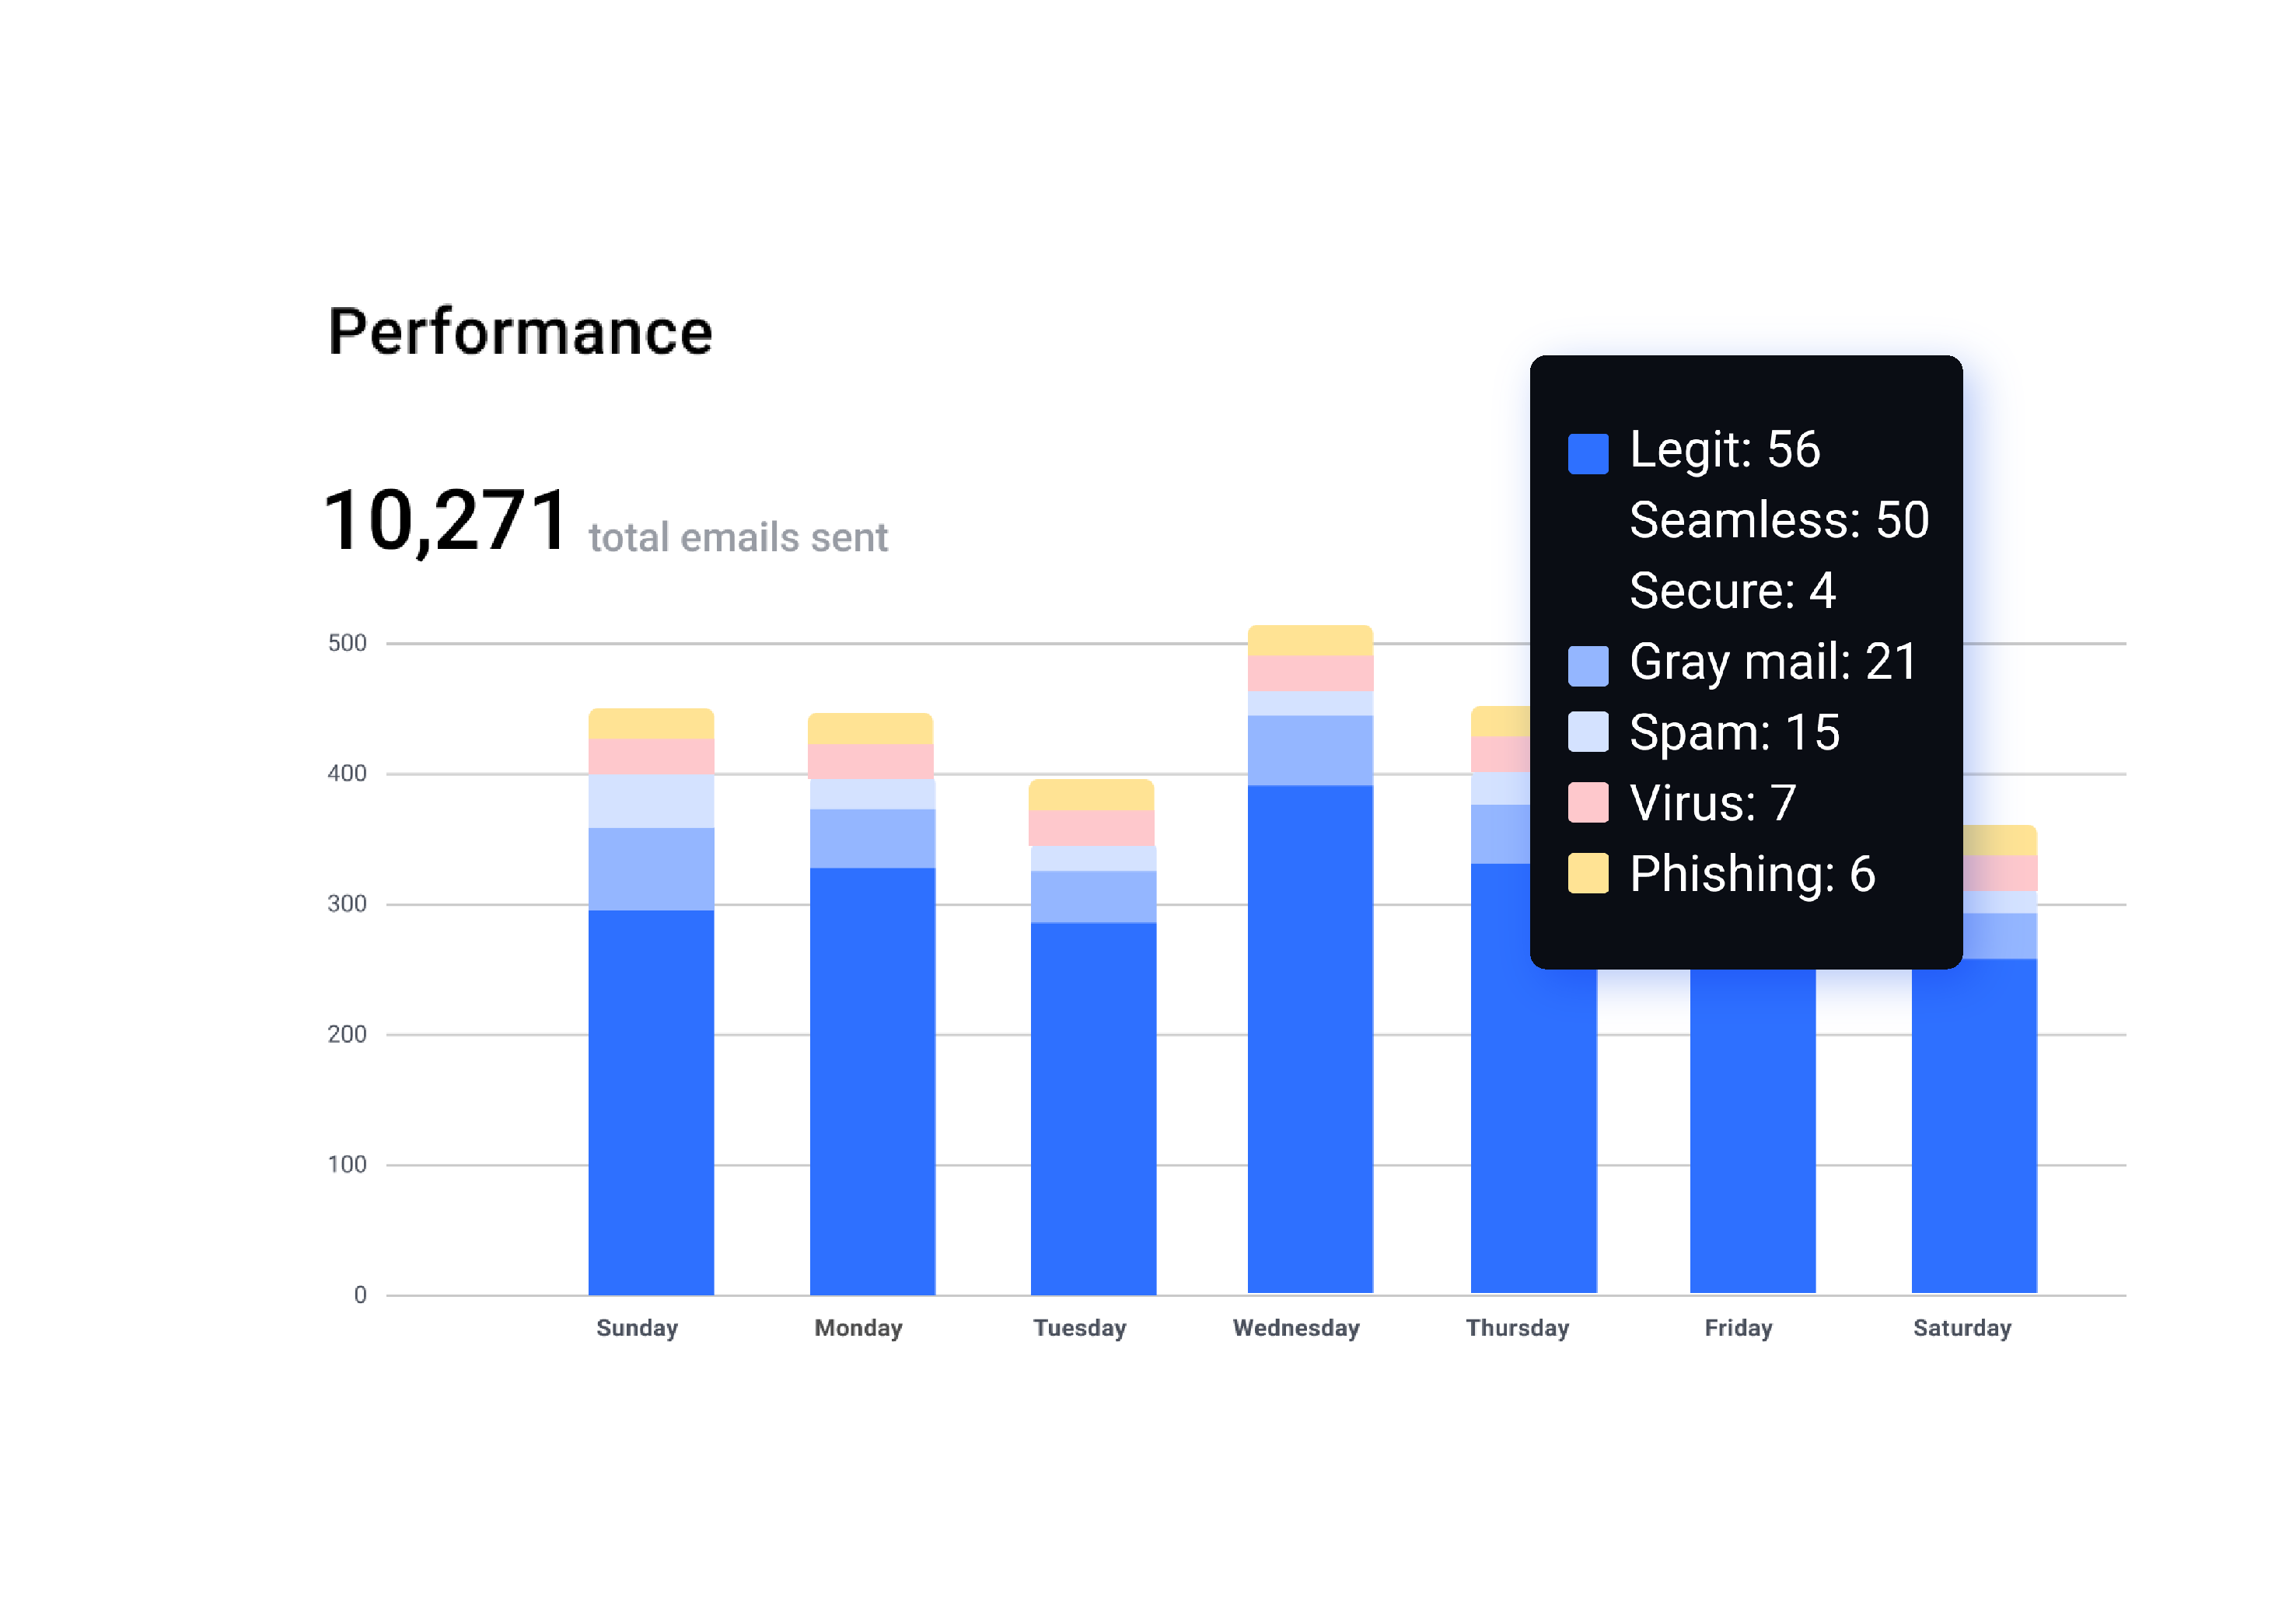Click the Spam legend color swatch
This screenshot has height=1604, width=2296.
[x=1587, y=731]
